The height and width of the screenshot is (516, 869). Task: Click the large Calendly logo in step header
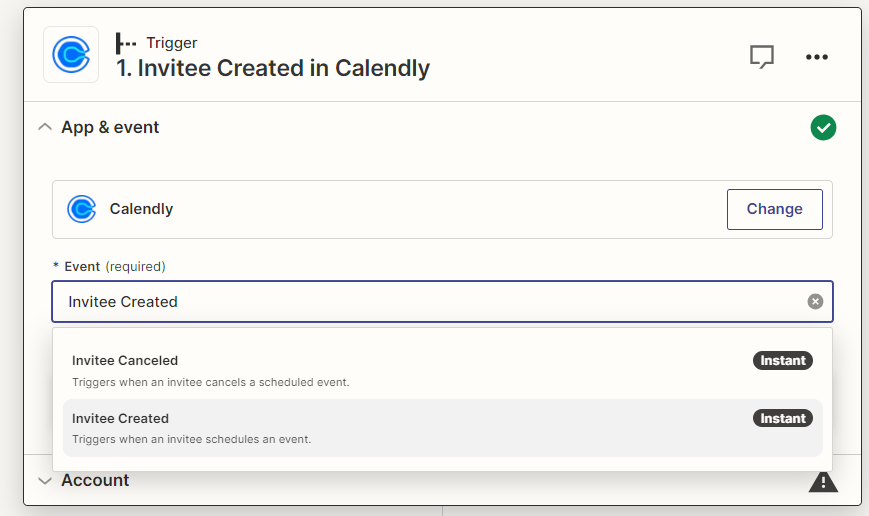click(x=71, y=54)
